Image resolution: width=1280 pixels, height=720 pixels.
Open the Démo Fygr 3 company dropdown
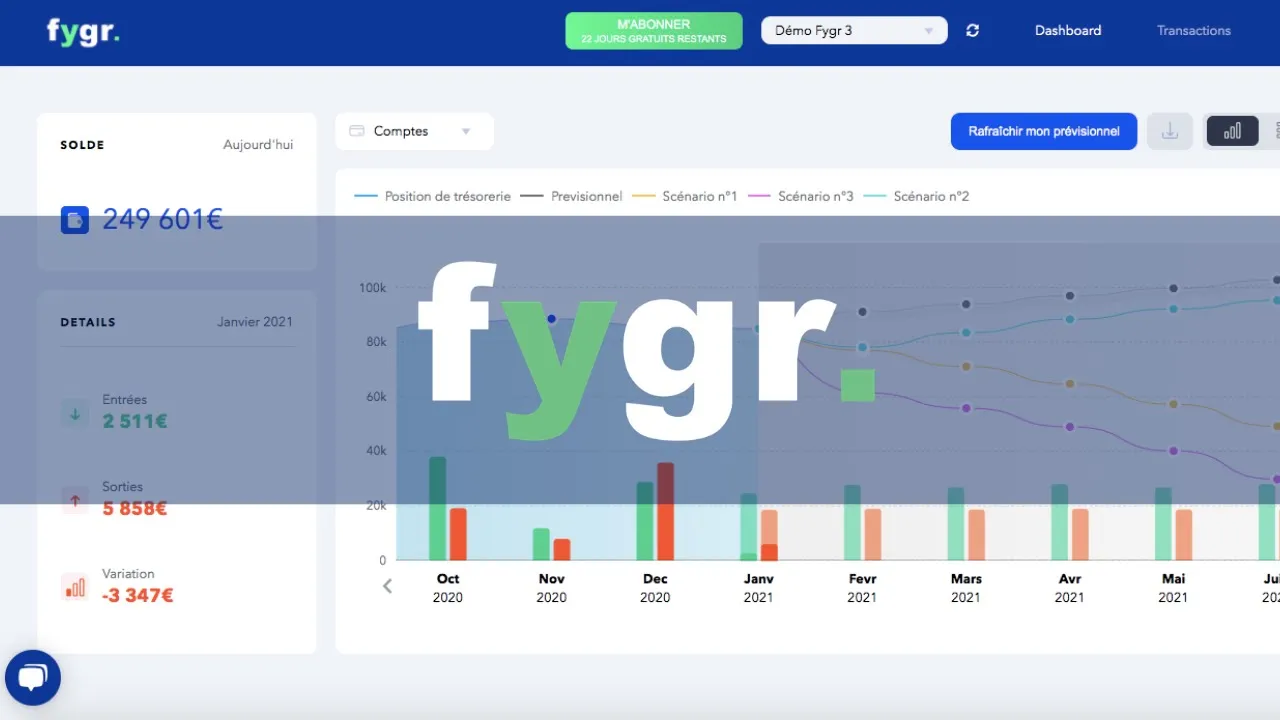[x=854, y=31]
